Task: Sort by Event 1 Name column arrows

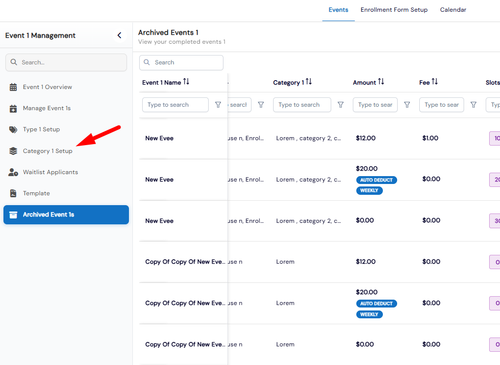Action: pos(186,81)
